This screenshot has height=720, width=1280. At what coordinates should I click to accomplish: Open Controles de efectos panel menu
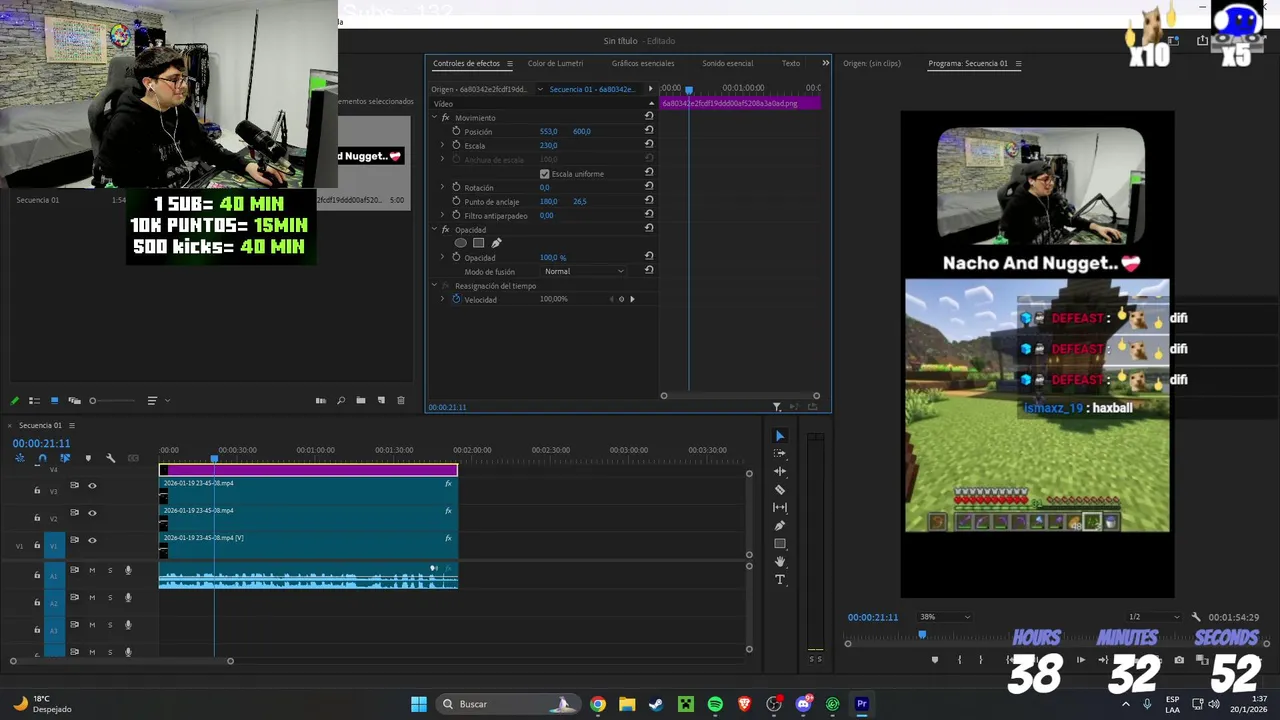509,64
